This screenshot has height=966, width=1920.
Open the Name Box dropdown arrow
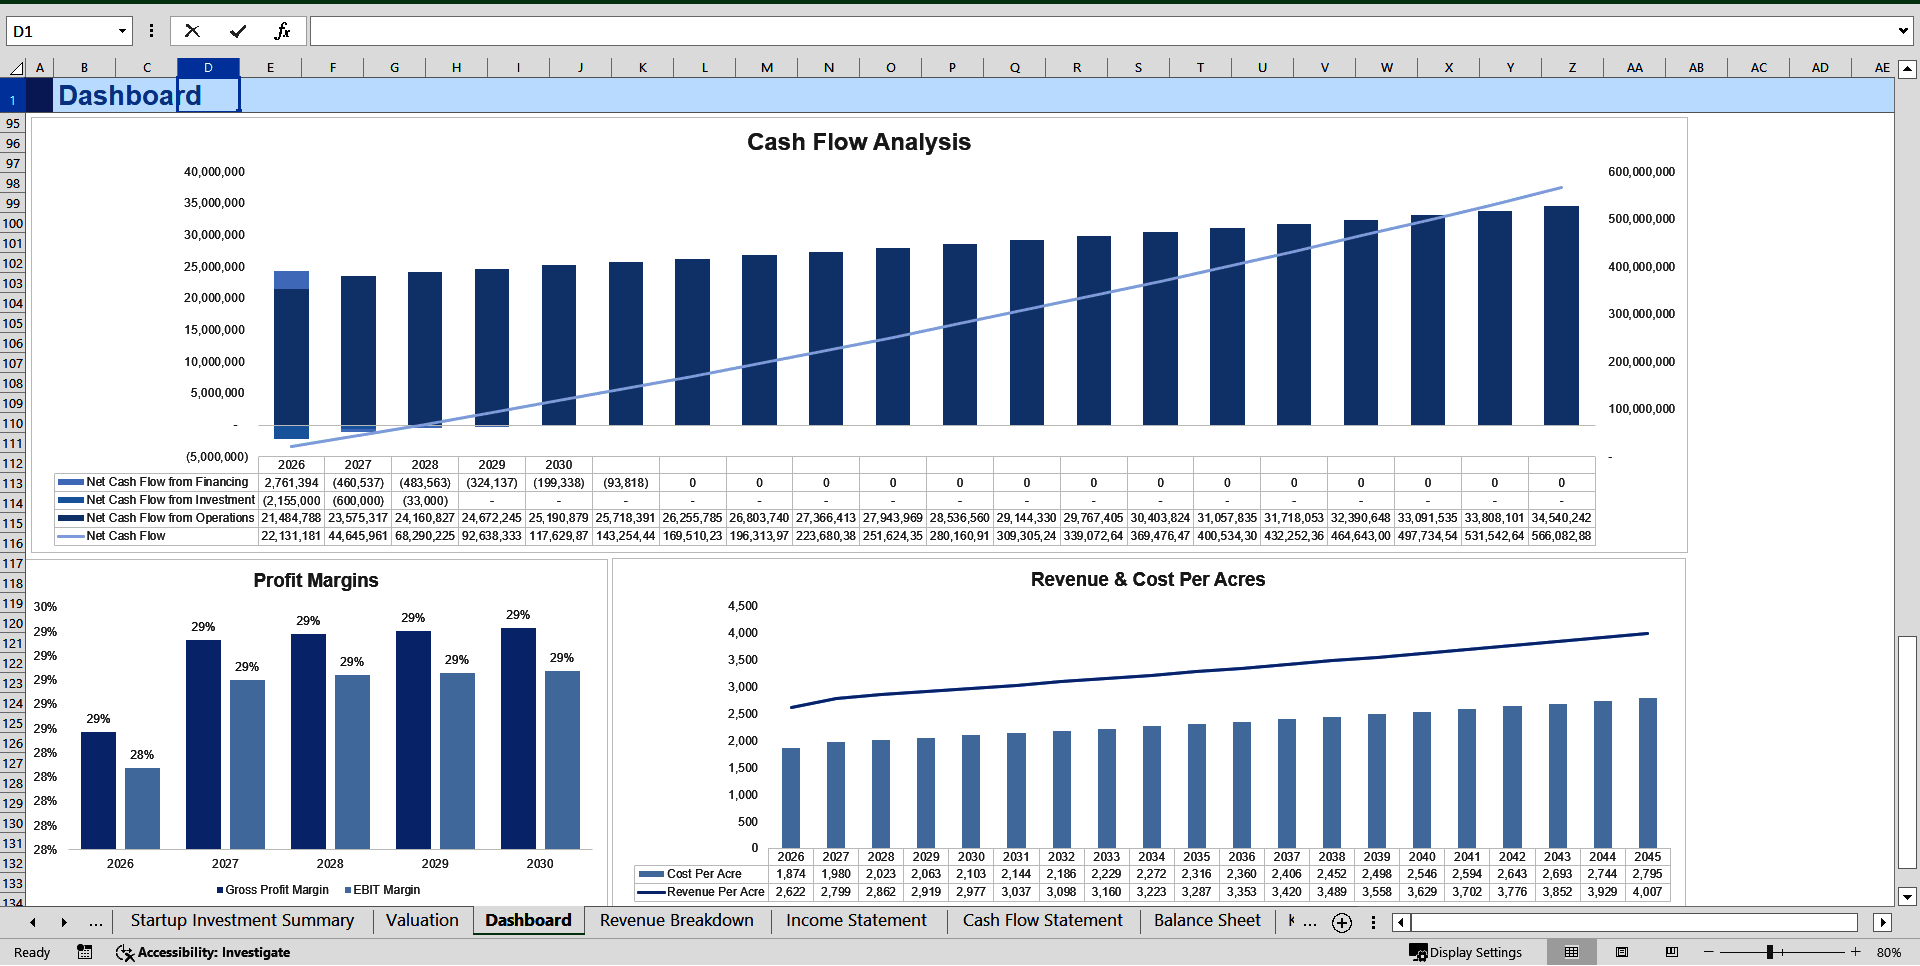click(122, 30)
